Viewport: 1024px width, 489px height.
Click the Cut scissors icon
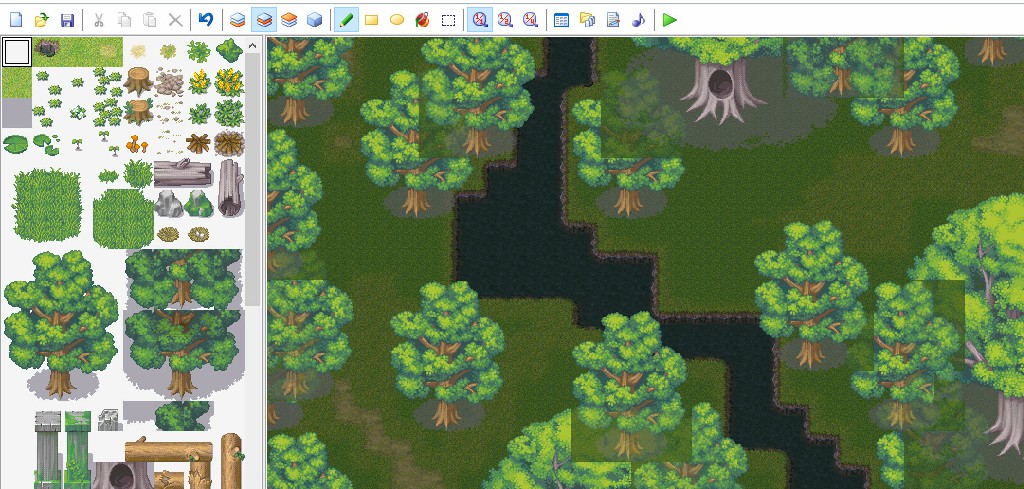(x=99, y=20)
